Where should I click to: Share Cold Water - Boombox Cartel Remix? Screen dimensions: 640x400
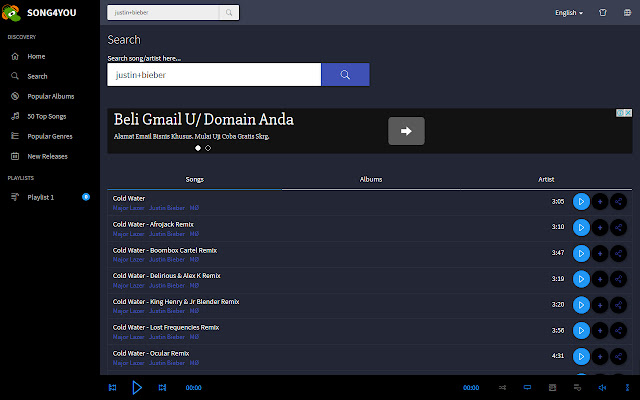[x=618, y=253]
